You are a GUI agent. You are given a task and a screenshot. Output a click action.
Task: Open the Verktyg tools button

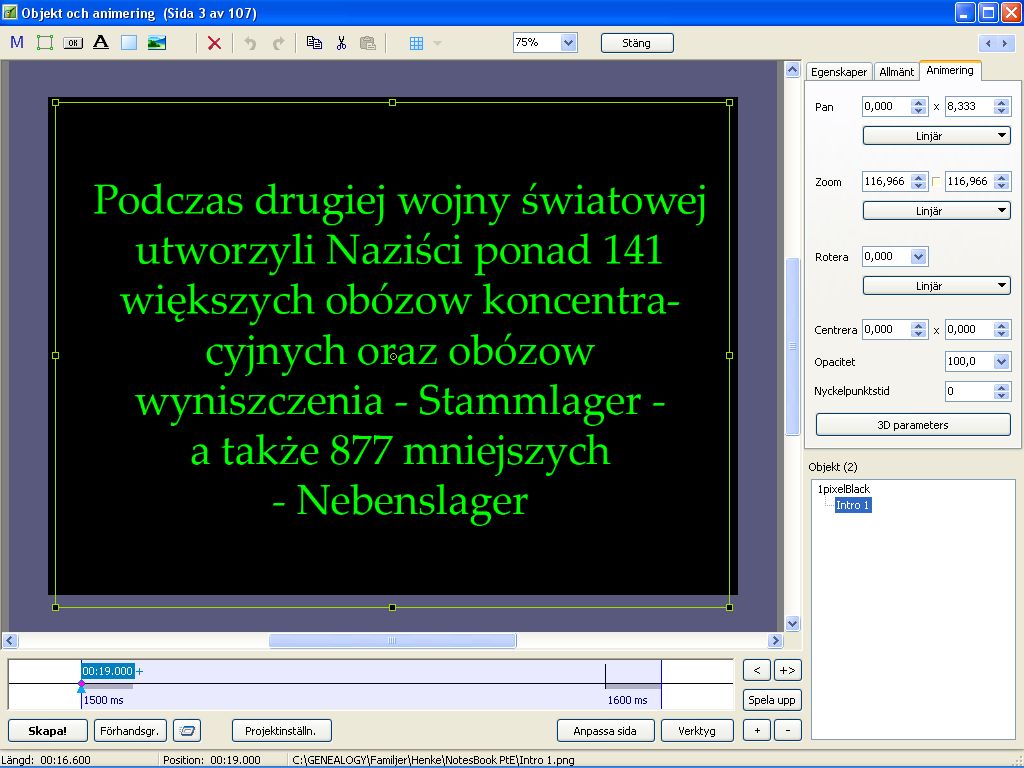tap(697, 731)
